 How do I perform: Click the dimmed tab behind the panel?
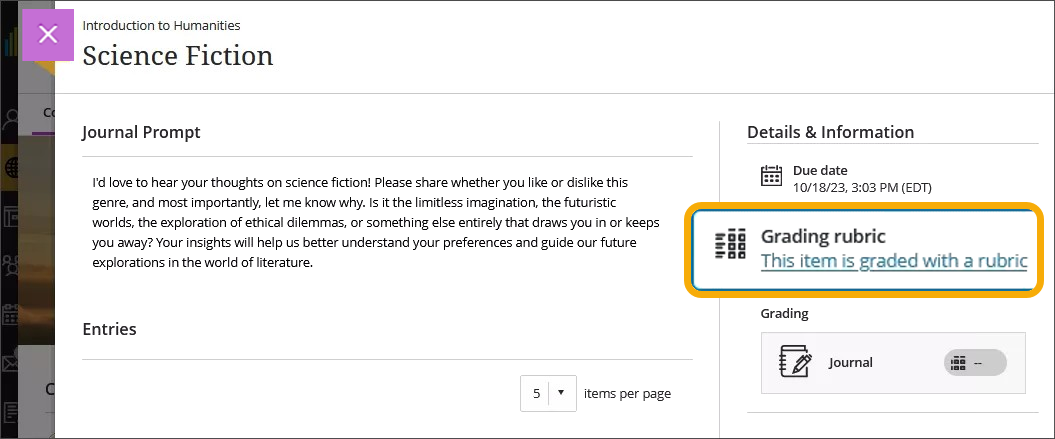click(47, 113)
